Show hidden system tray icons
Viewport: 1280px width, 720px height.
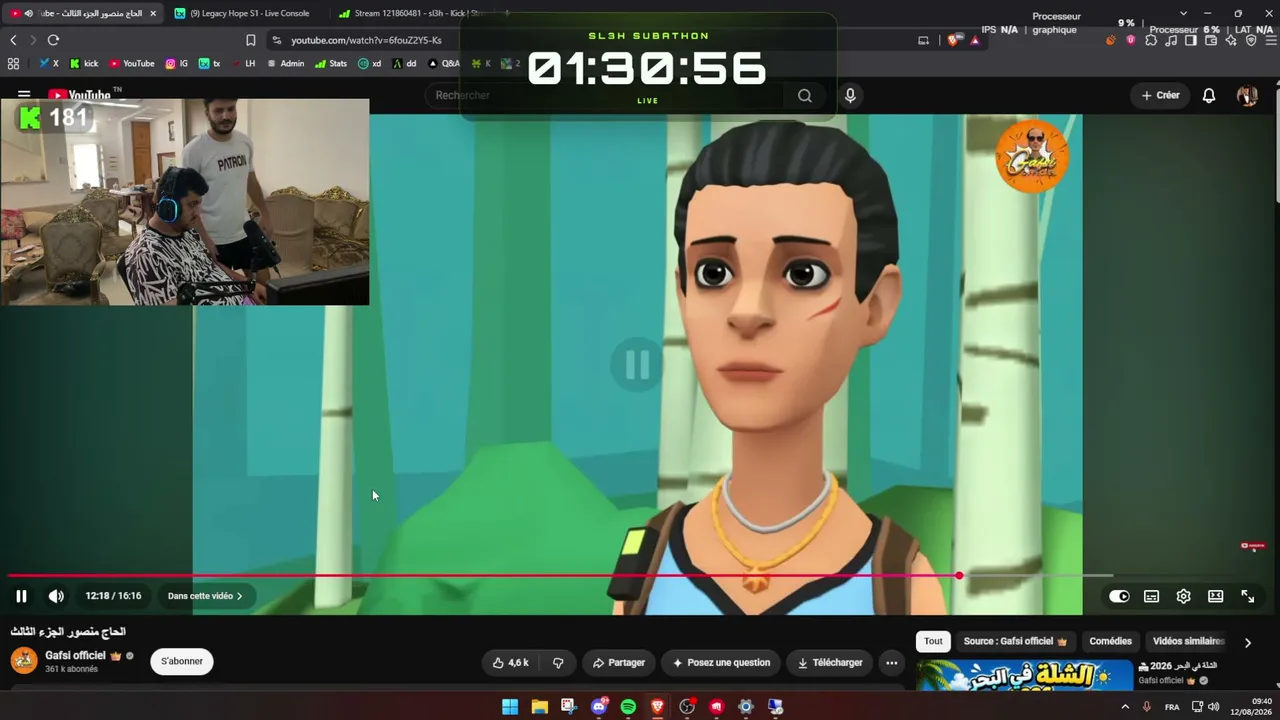[x=1125, y=707]
